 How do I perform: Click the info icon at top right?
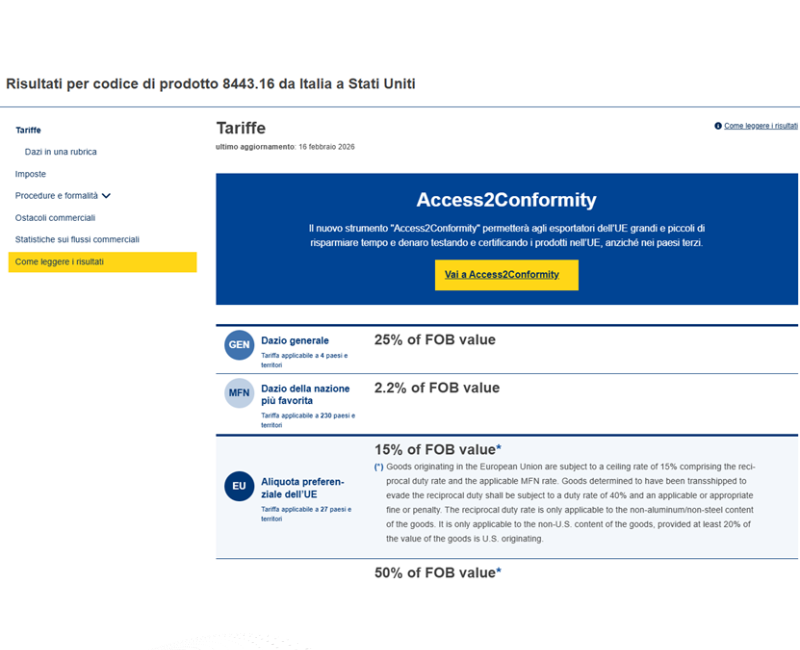(718, 126)
